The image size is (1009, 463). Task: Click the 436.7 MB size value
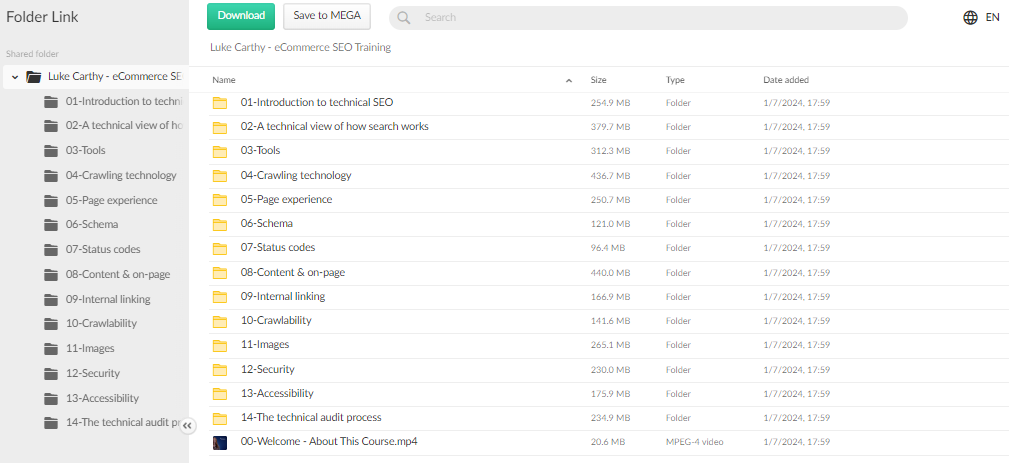(x=610, y=176)
